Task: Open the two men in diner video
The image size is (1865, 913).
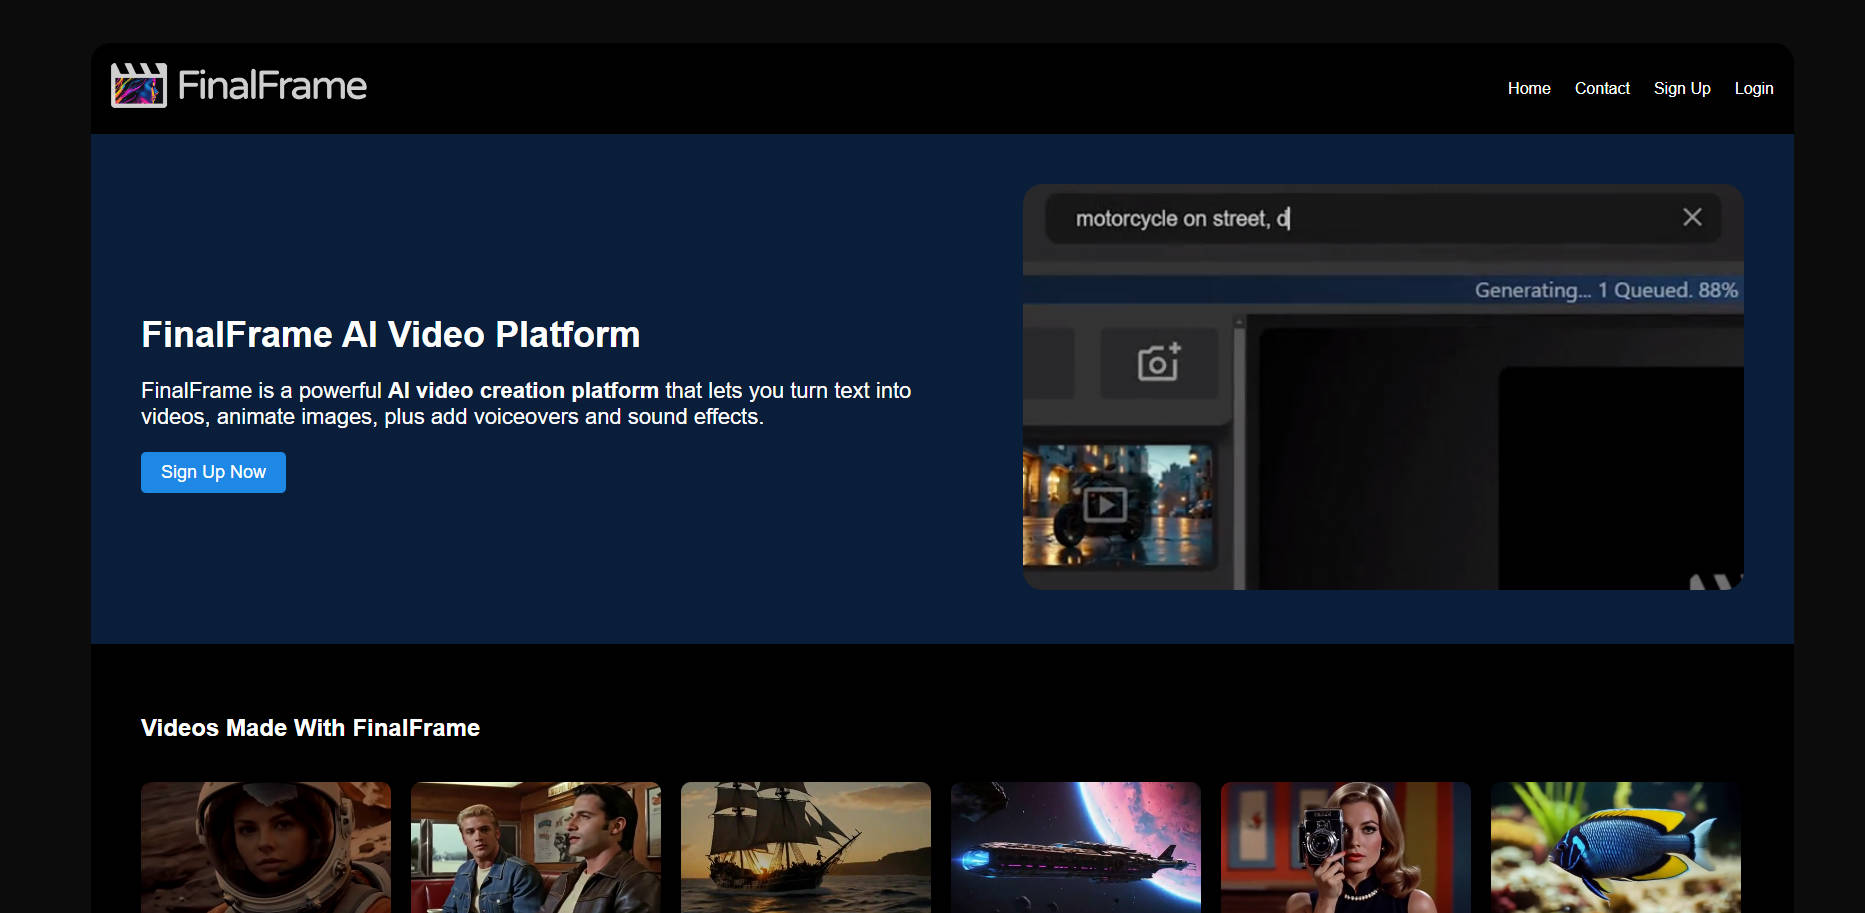Action: (536, 847)
